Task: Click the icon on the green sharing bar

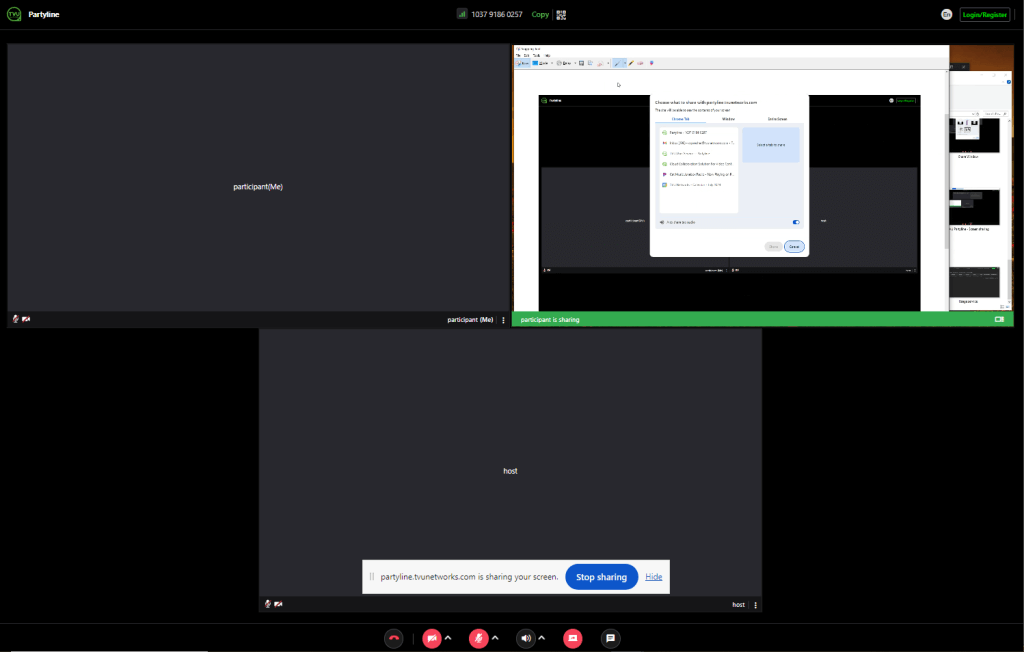Action: (999, 319)
